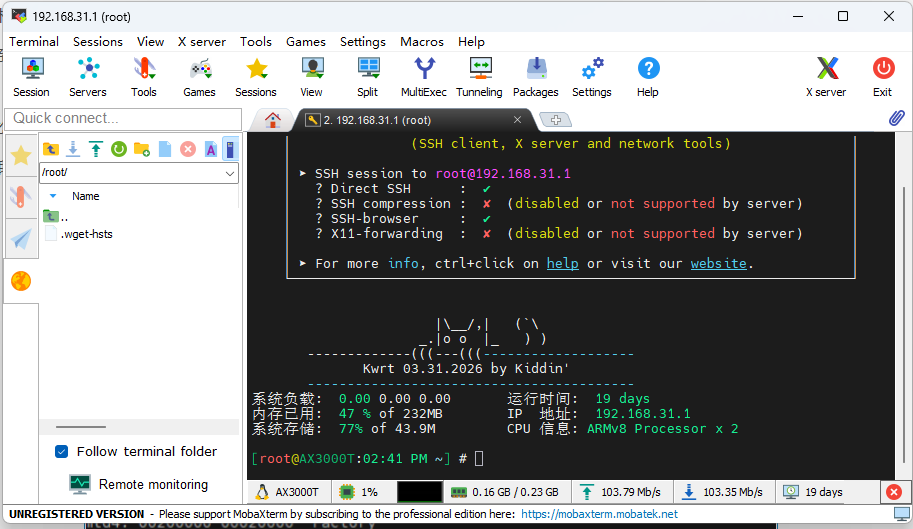Add a new tab with plus button
Viewport: 913px width, 529px height.
(555, 120)
